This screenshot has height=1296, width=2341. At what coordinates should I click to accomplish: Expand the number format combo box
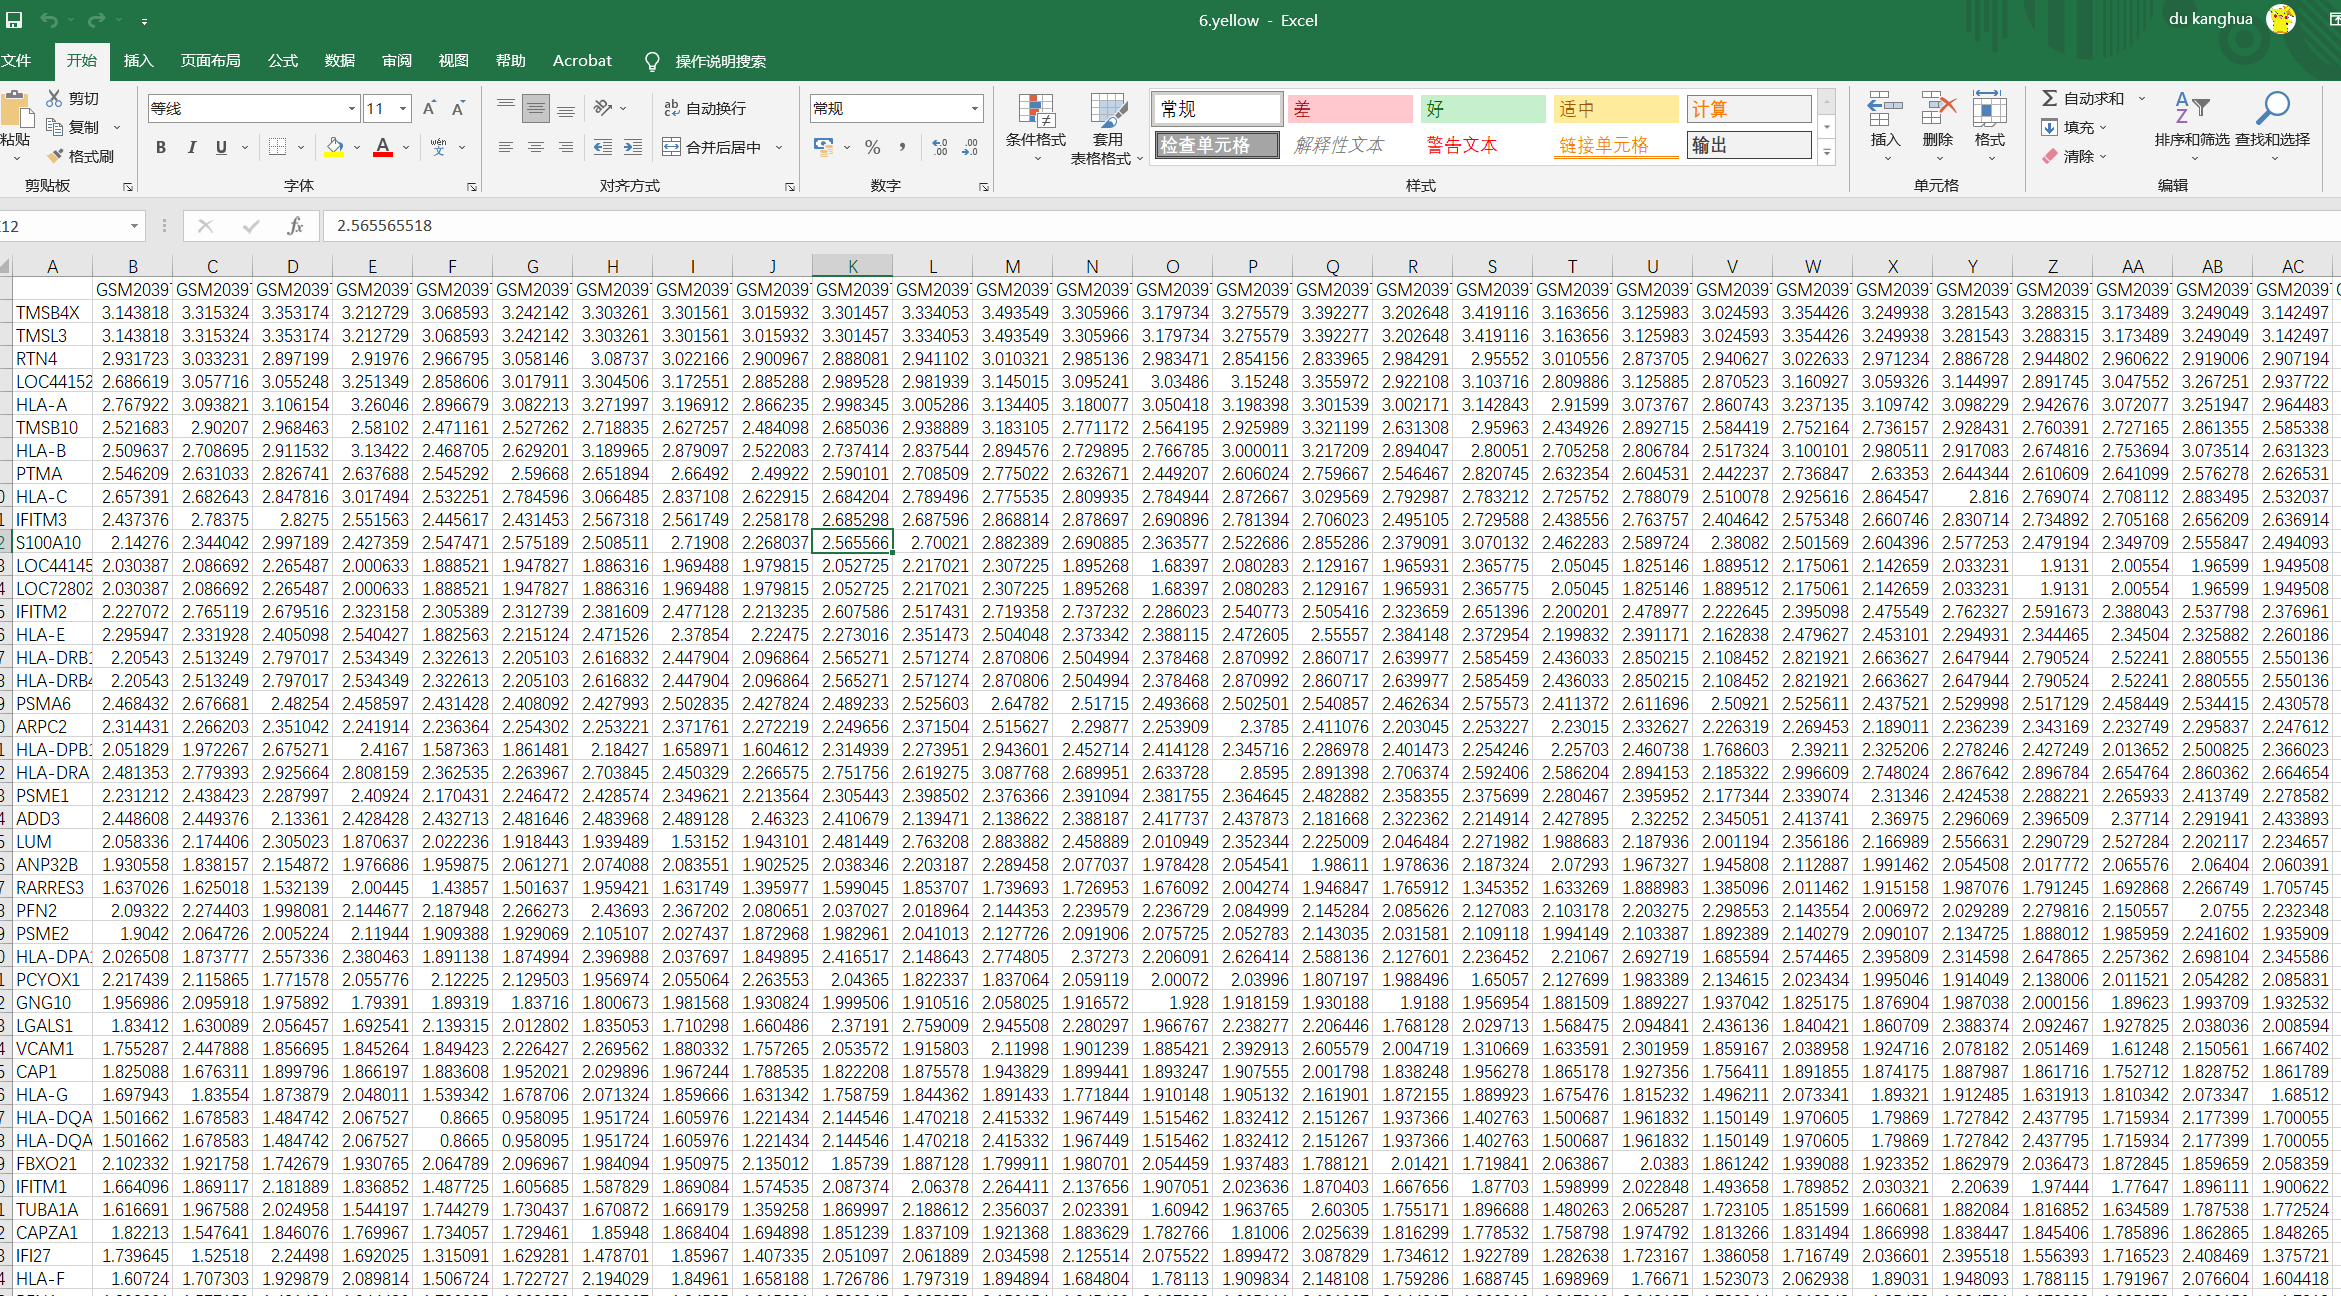click(x=974, y=108)
